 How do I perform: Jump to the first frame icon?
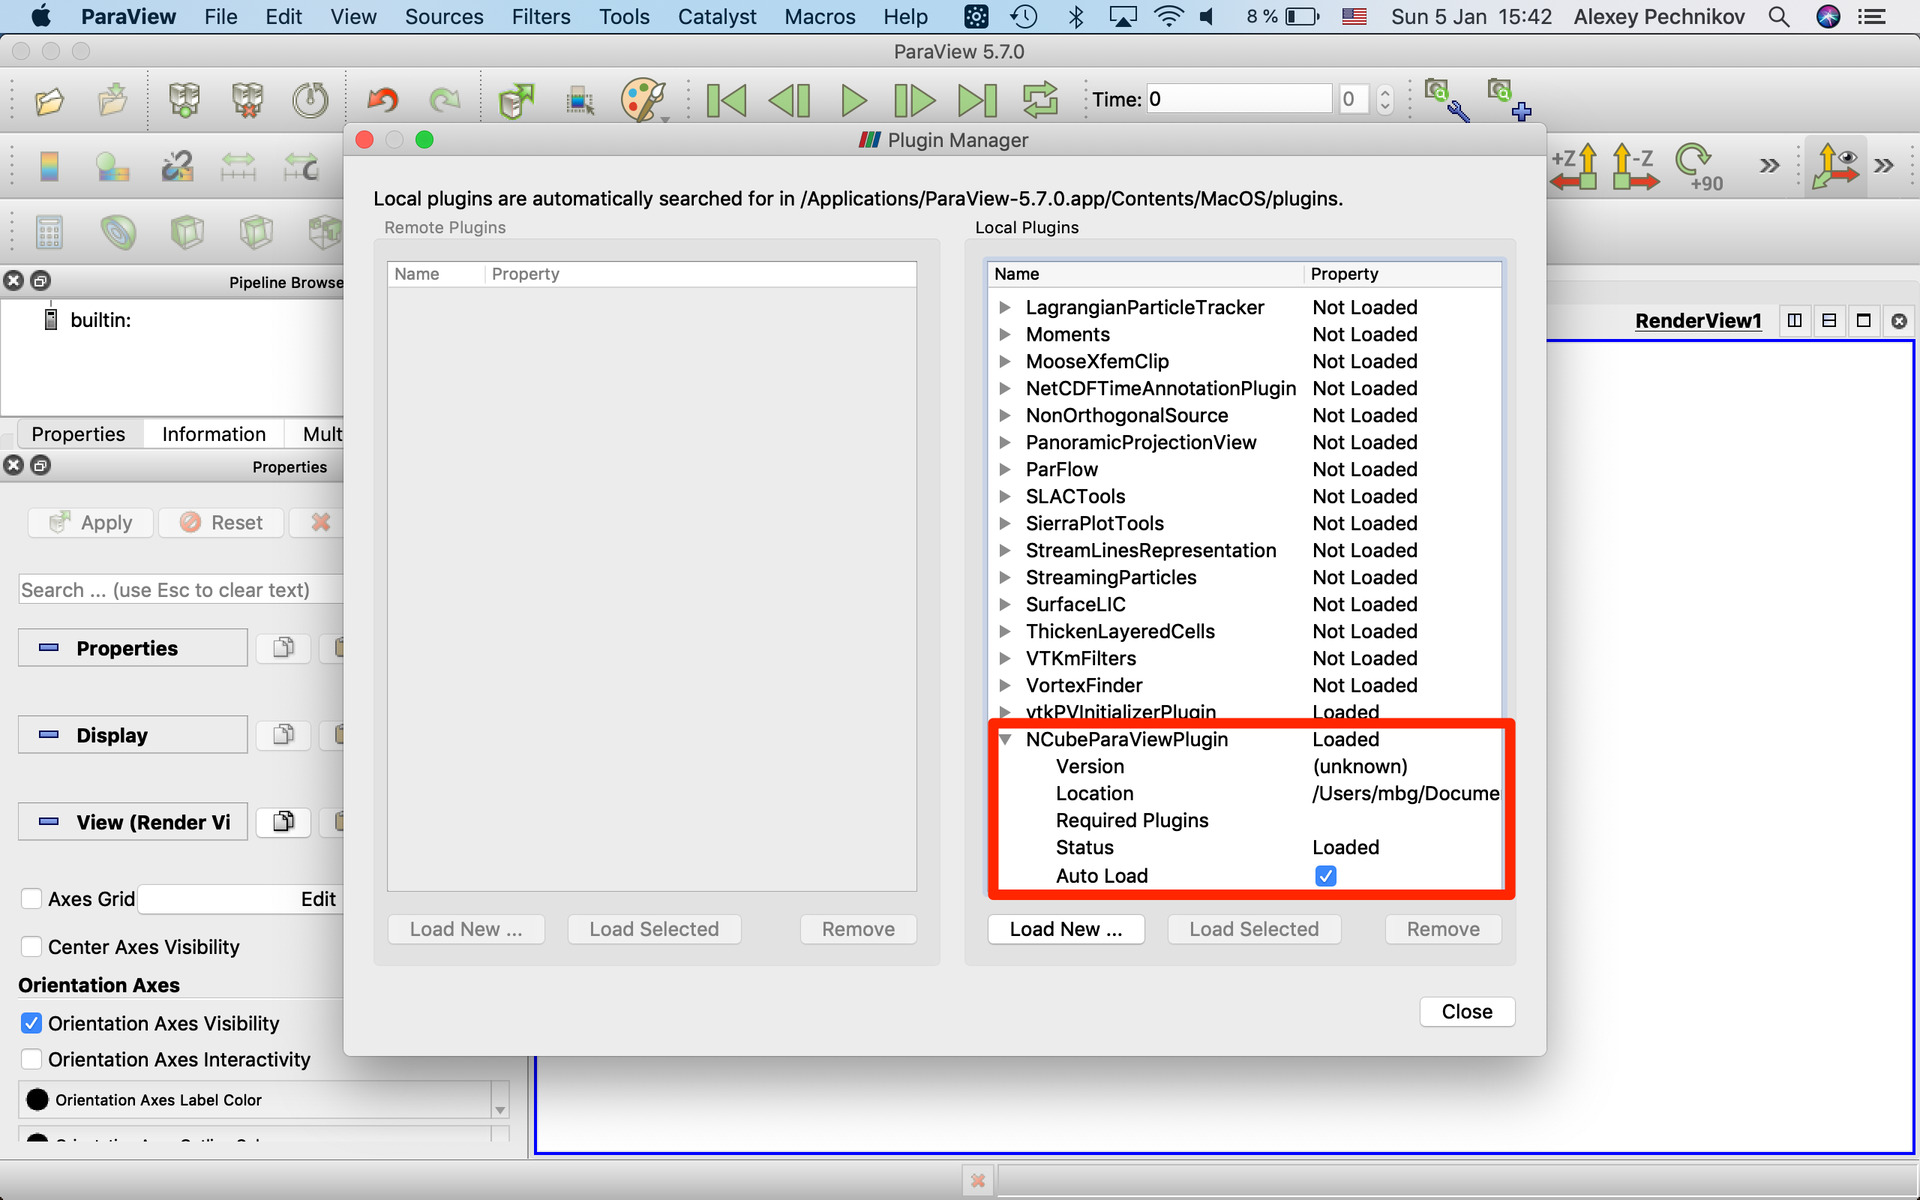pos(726,100)
